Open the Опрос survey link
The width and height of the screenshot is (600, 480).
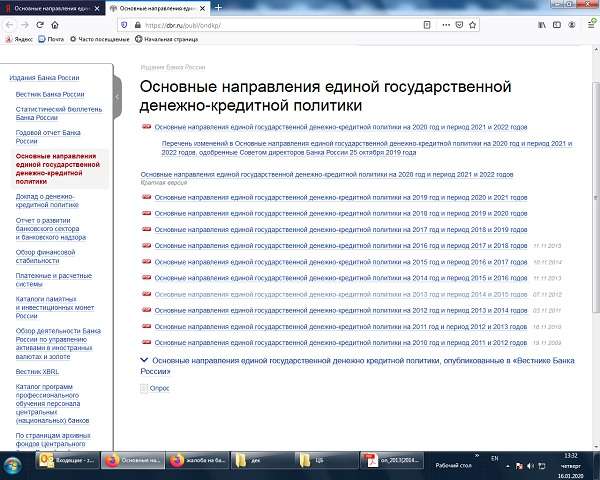pyautogui.click(x=159, y=388)
